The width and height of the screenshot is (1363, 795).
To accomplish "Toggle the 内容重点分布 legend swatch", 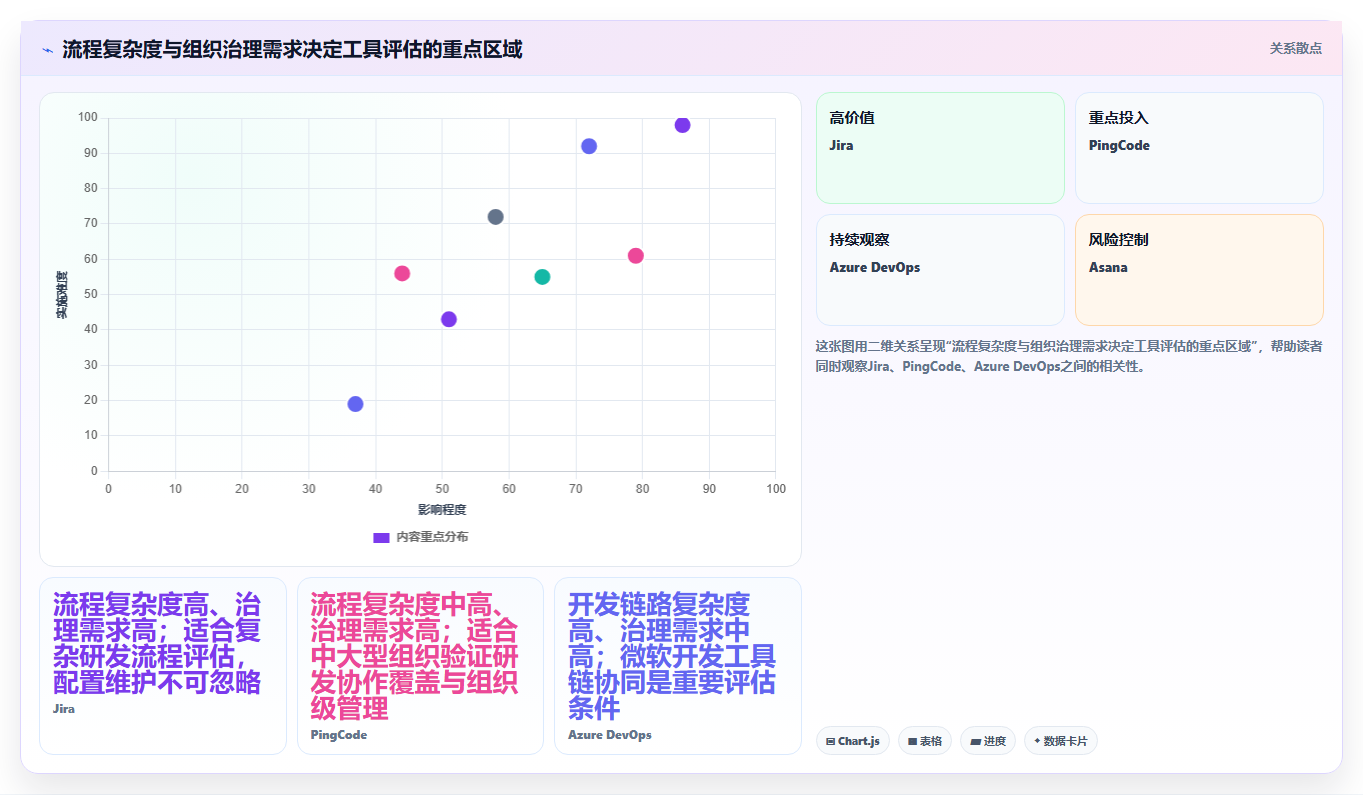I will pyautogui.click(x=381, y=537).
